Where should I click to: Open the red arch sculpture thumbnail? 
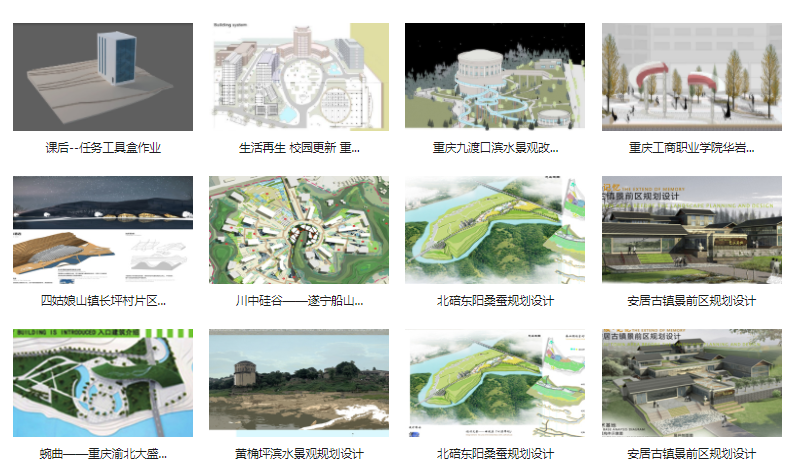pos(691,77)
